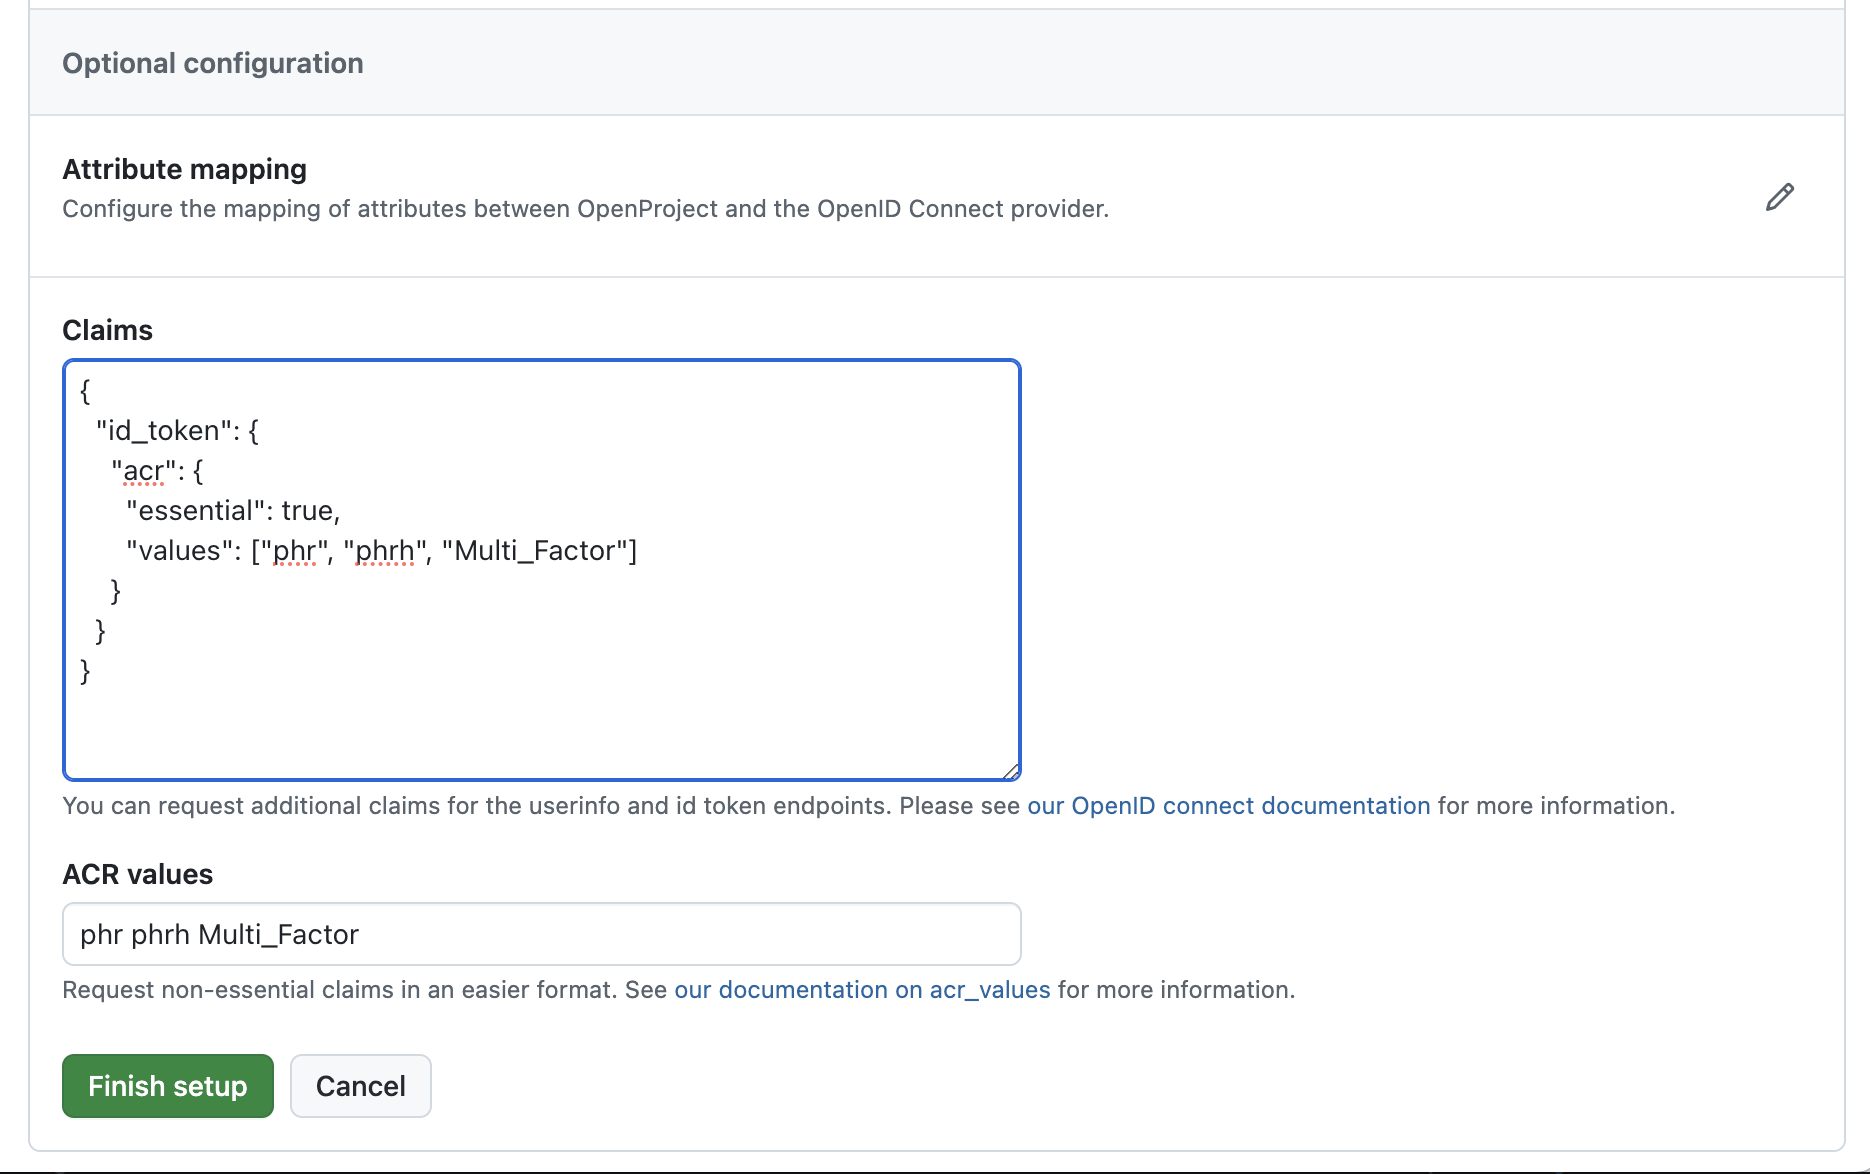Click the textarea resize grip on Claims editor
The image size is (1870, 1174).
(x=1010, y=768)
